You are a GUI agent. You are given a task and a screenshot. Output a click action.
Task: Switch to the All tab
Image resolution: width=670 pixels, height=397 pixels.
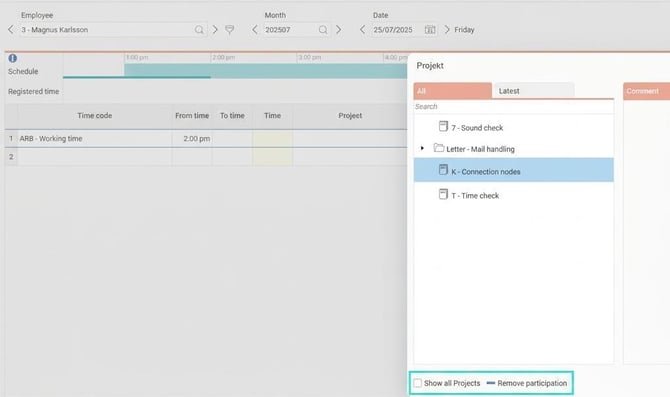pos(453,91)
